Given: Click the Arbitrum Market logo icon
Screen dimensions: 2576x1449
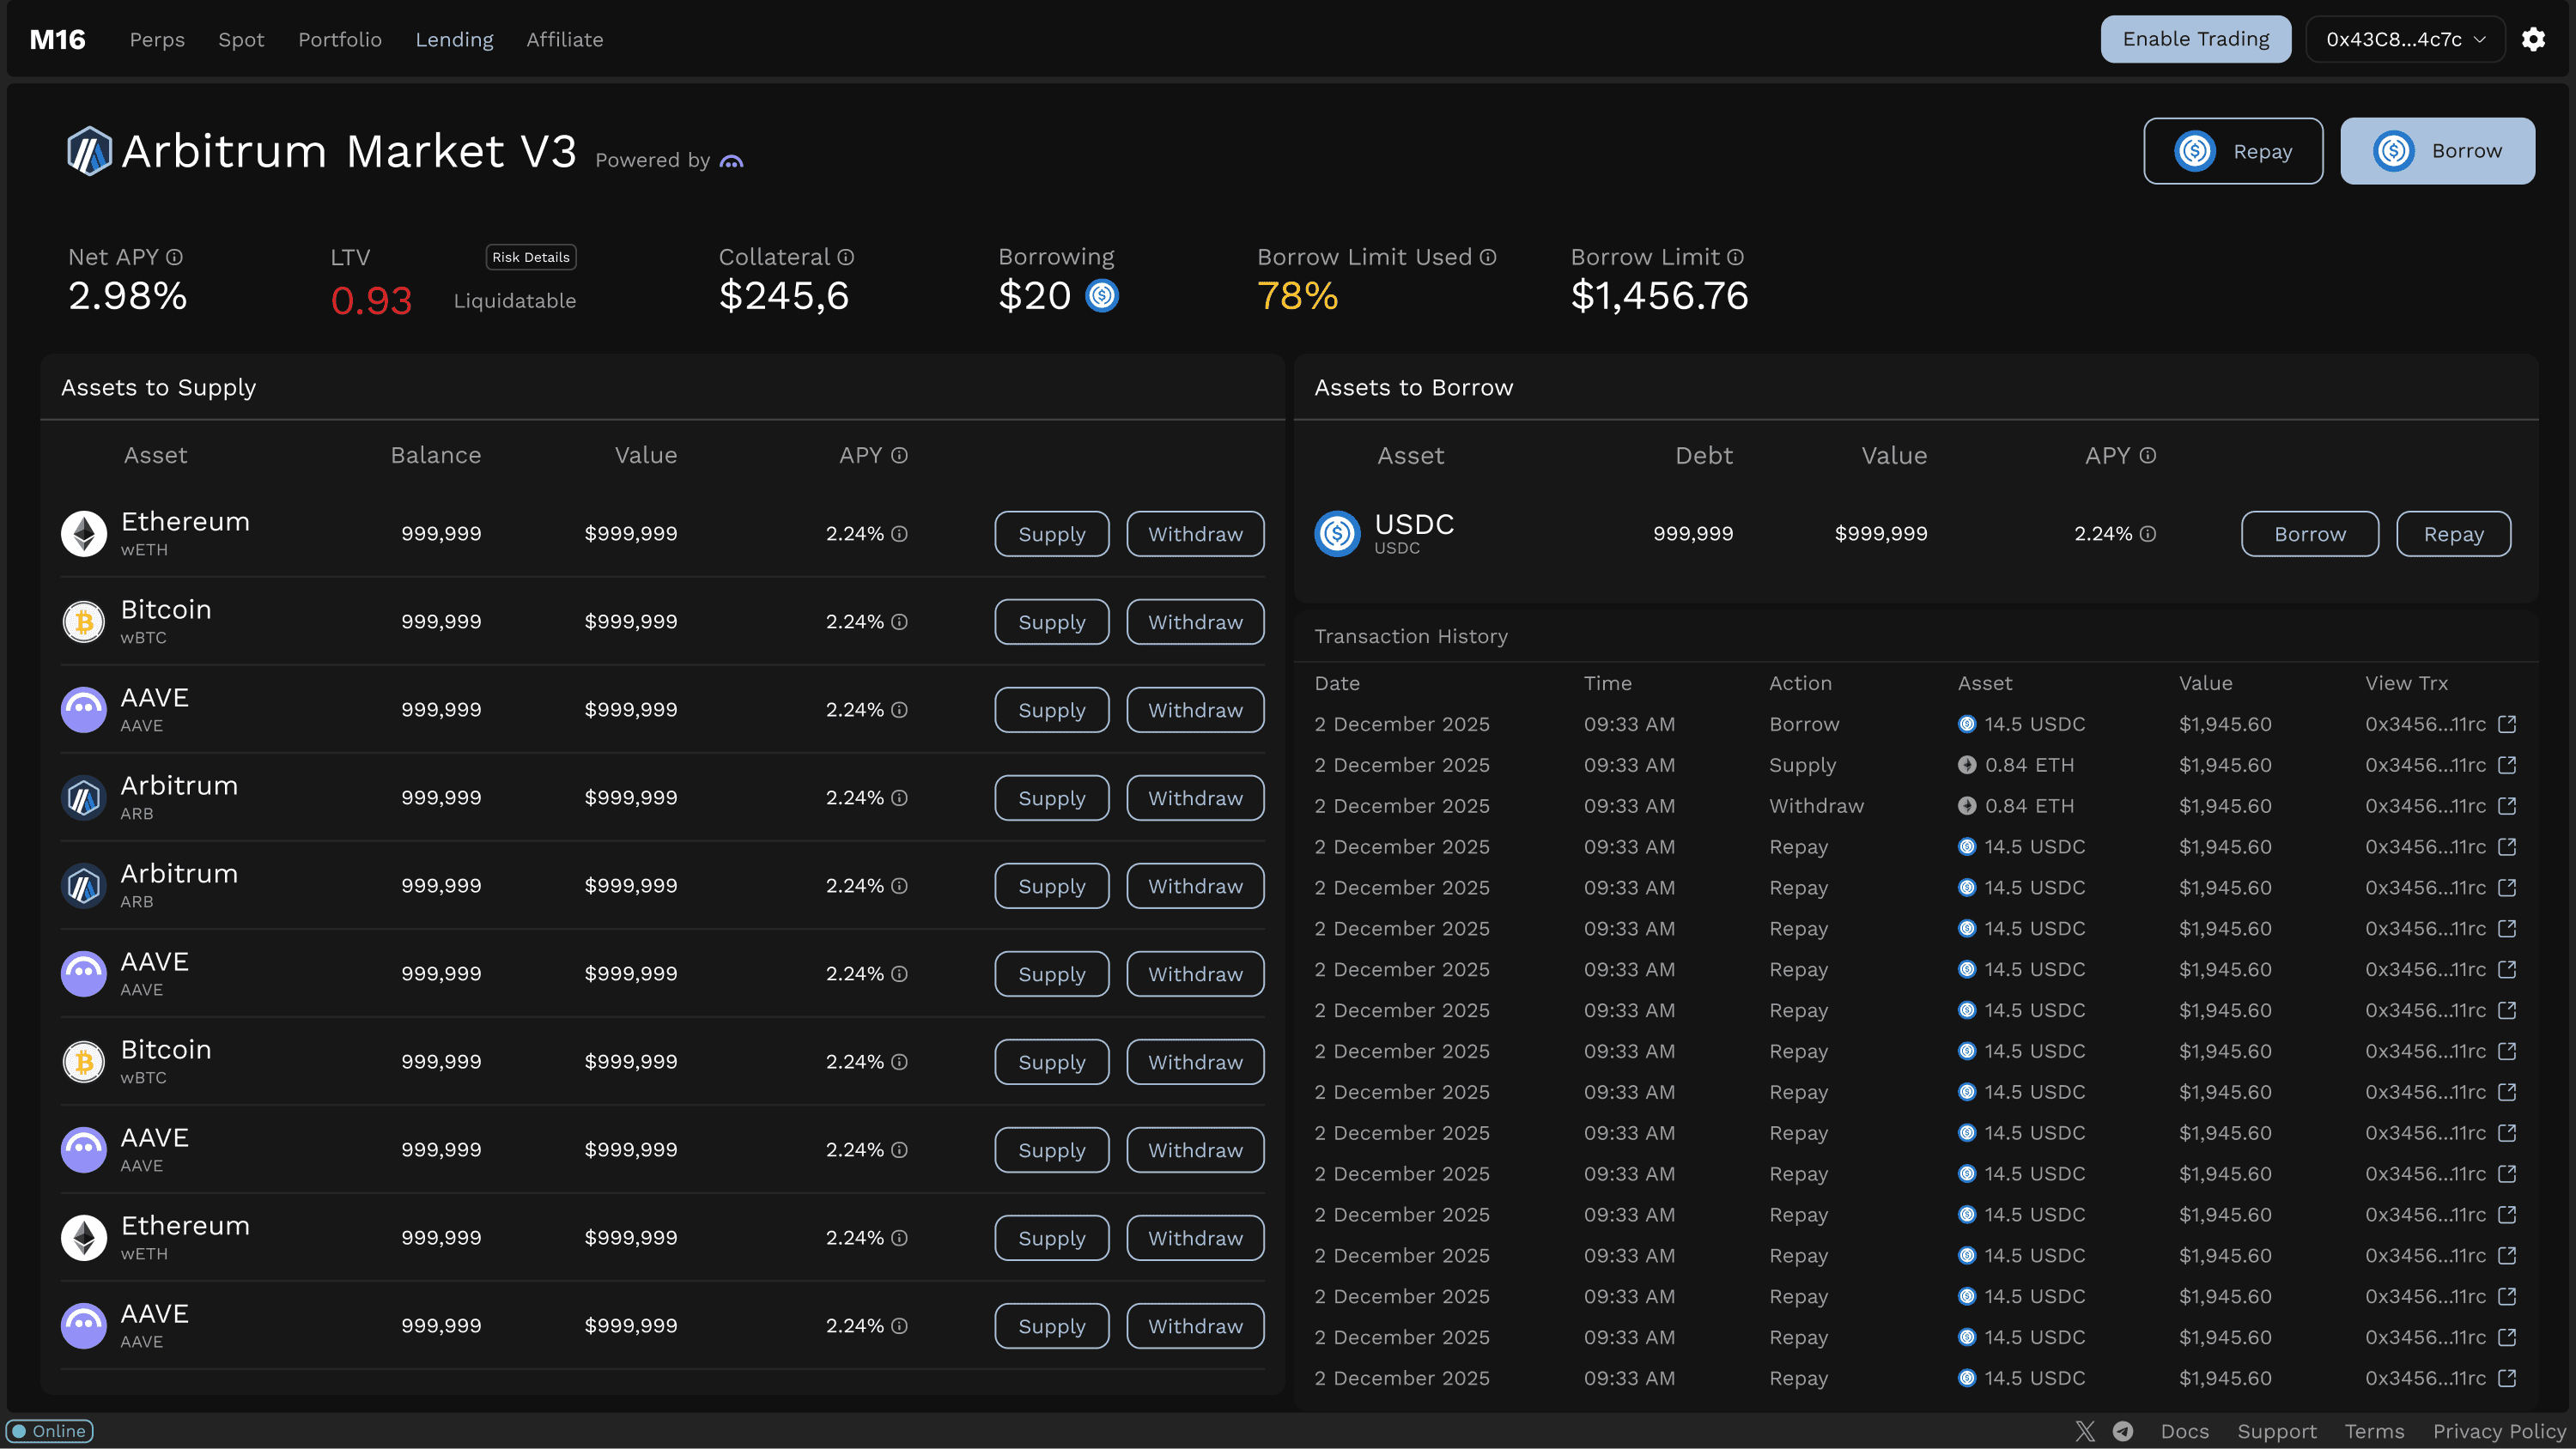Looking at the screenshot, I should coord(89,151).
